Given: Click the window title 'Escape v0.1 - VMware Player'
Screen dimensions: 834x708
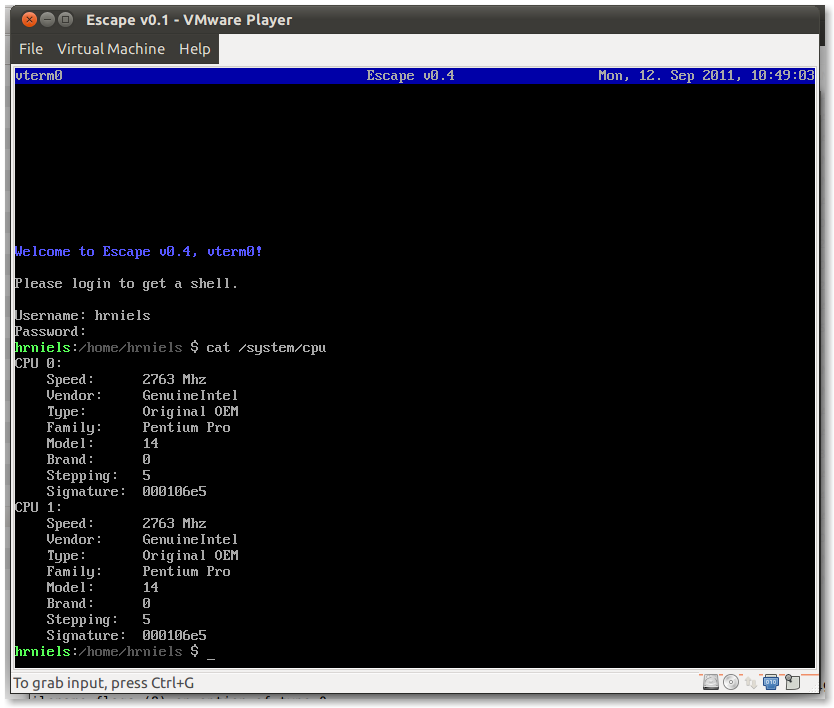Looking at the screenshot, I should click(x=189, y=20).
